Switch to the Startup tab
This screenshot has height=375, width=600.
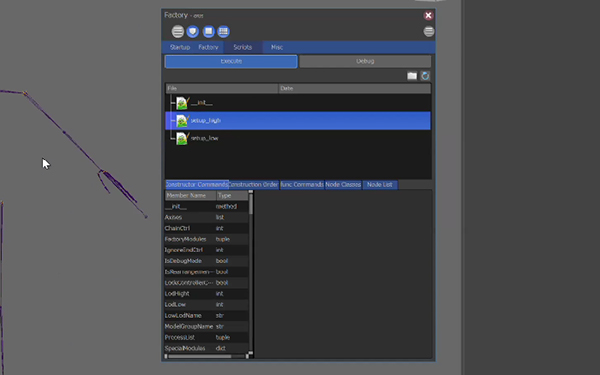pos(180,47)
